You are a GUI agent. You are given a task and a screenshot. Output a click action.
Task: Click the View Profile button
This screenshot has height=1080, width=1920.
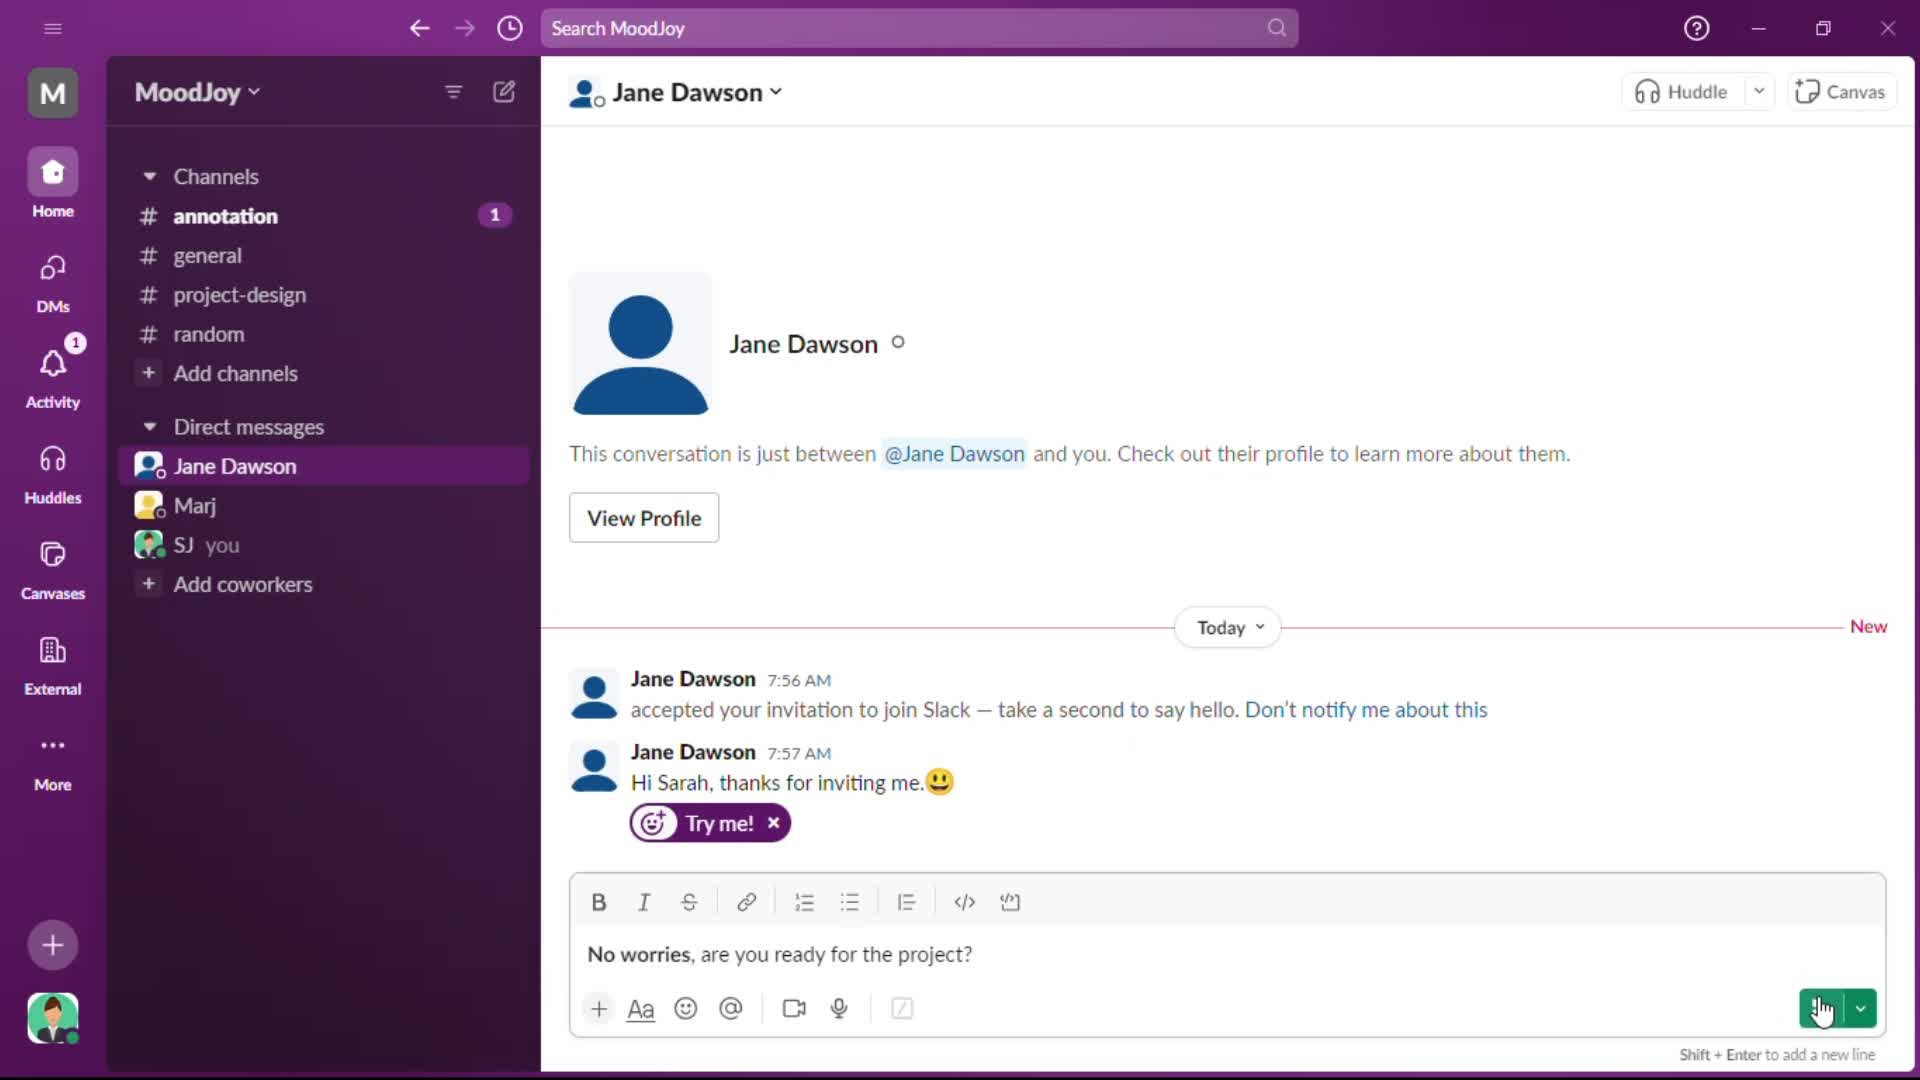644,518
